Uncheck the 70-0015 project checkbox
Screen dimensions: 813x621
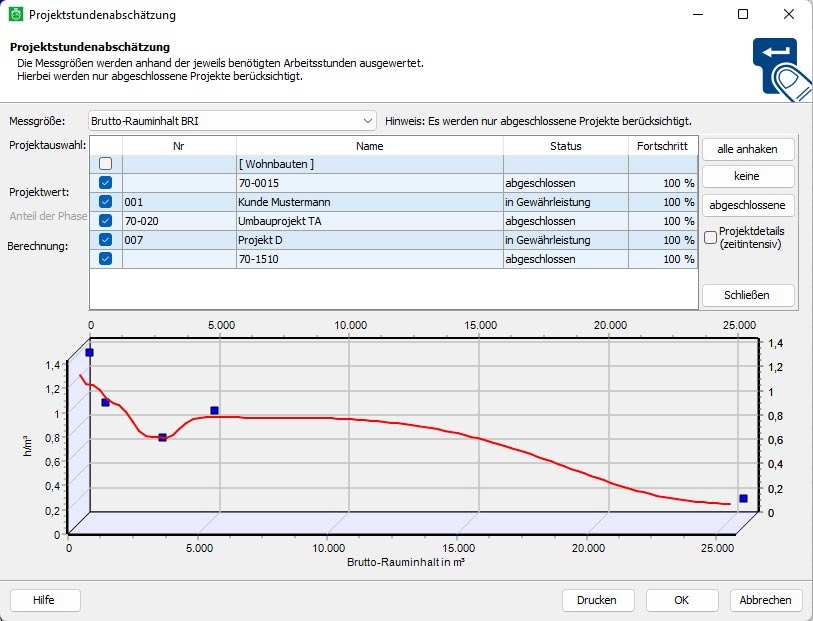click(105, 183)
